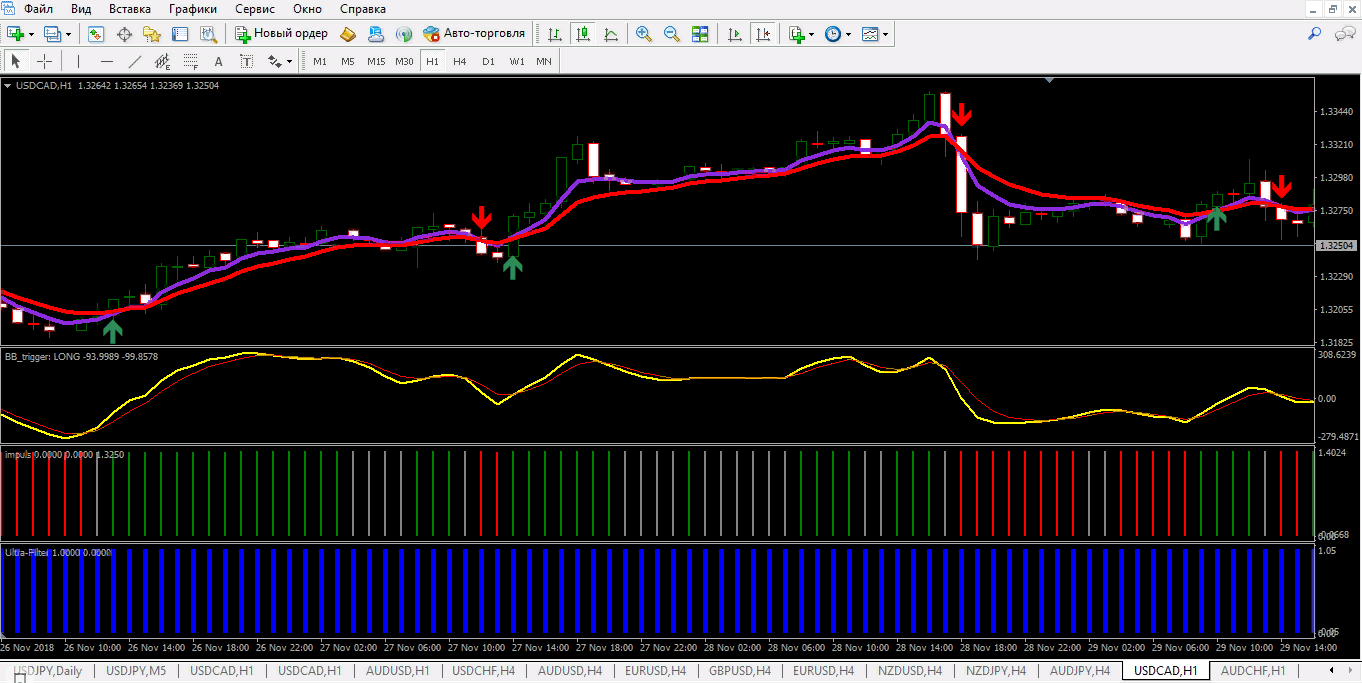Viewport: 1362px width, 683px height.
Task: Open the search magnifier icon
Action: tap(1315, 34)
